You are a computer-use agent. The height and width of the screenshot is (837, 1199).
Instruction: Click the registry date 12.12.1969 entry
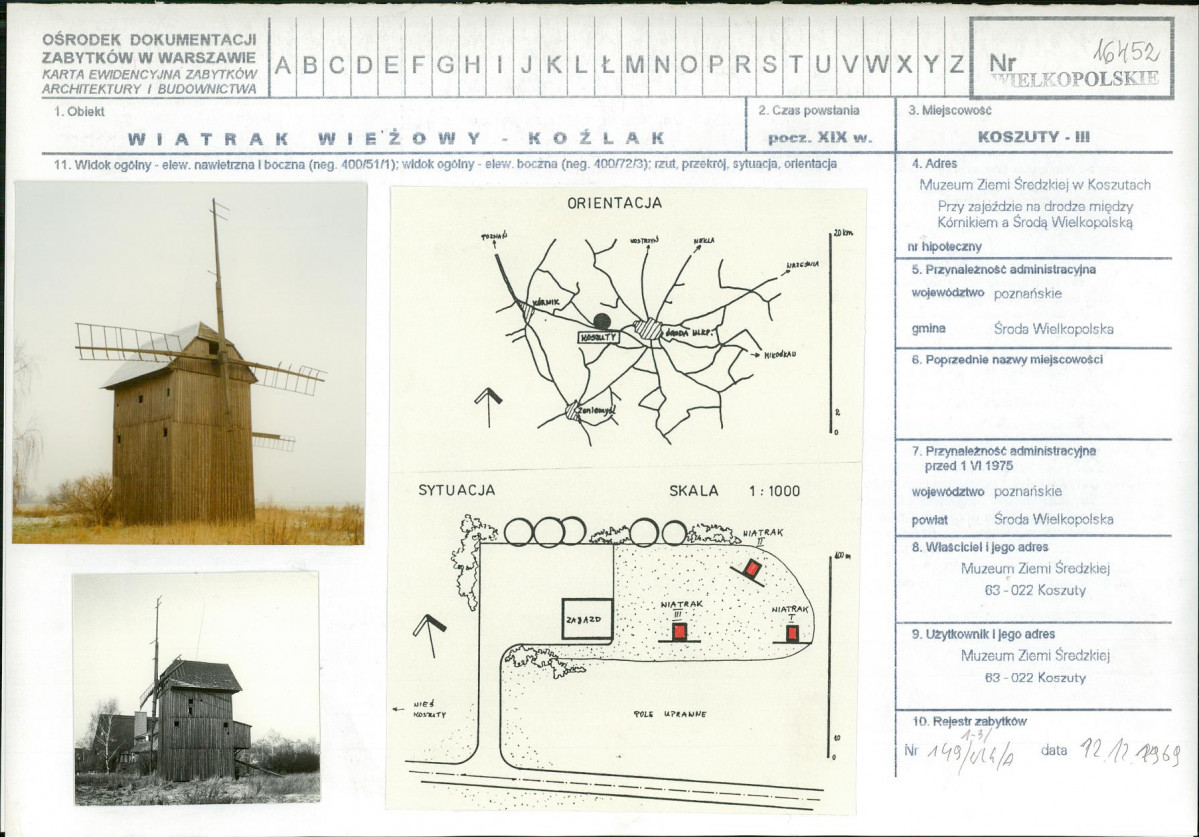[x=1130, y=753]
